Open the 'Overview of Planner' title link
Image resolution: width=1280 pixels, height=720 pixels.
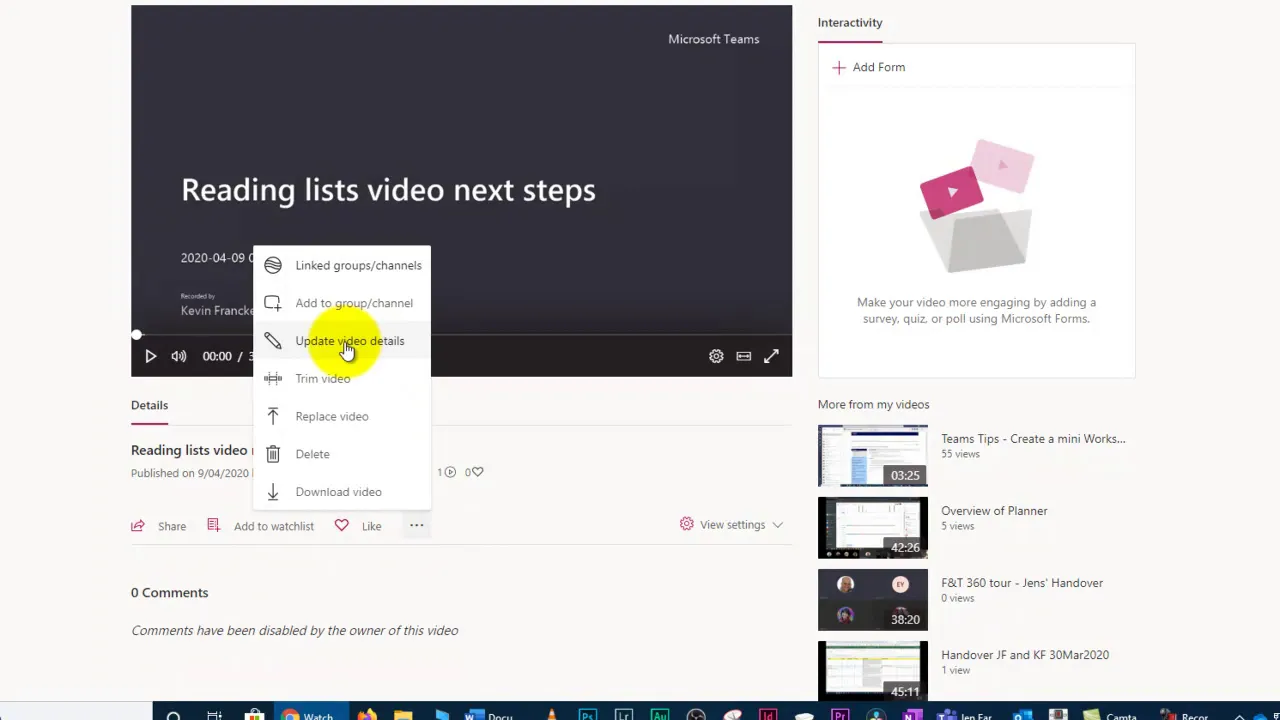pos(994,511)
